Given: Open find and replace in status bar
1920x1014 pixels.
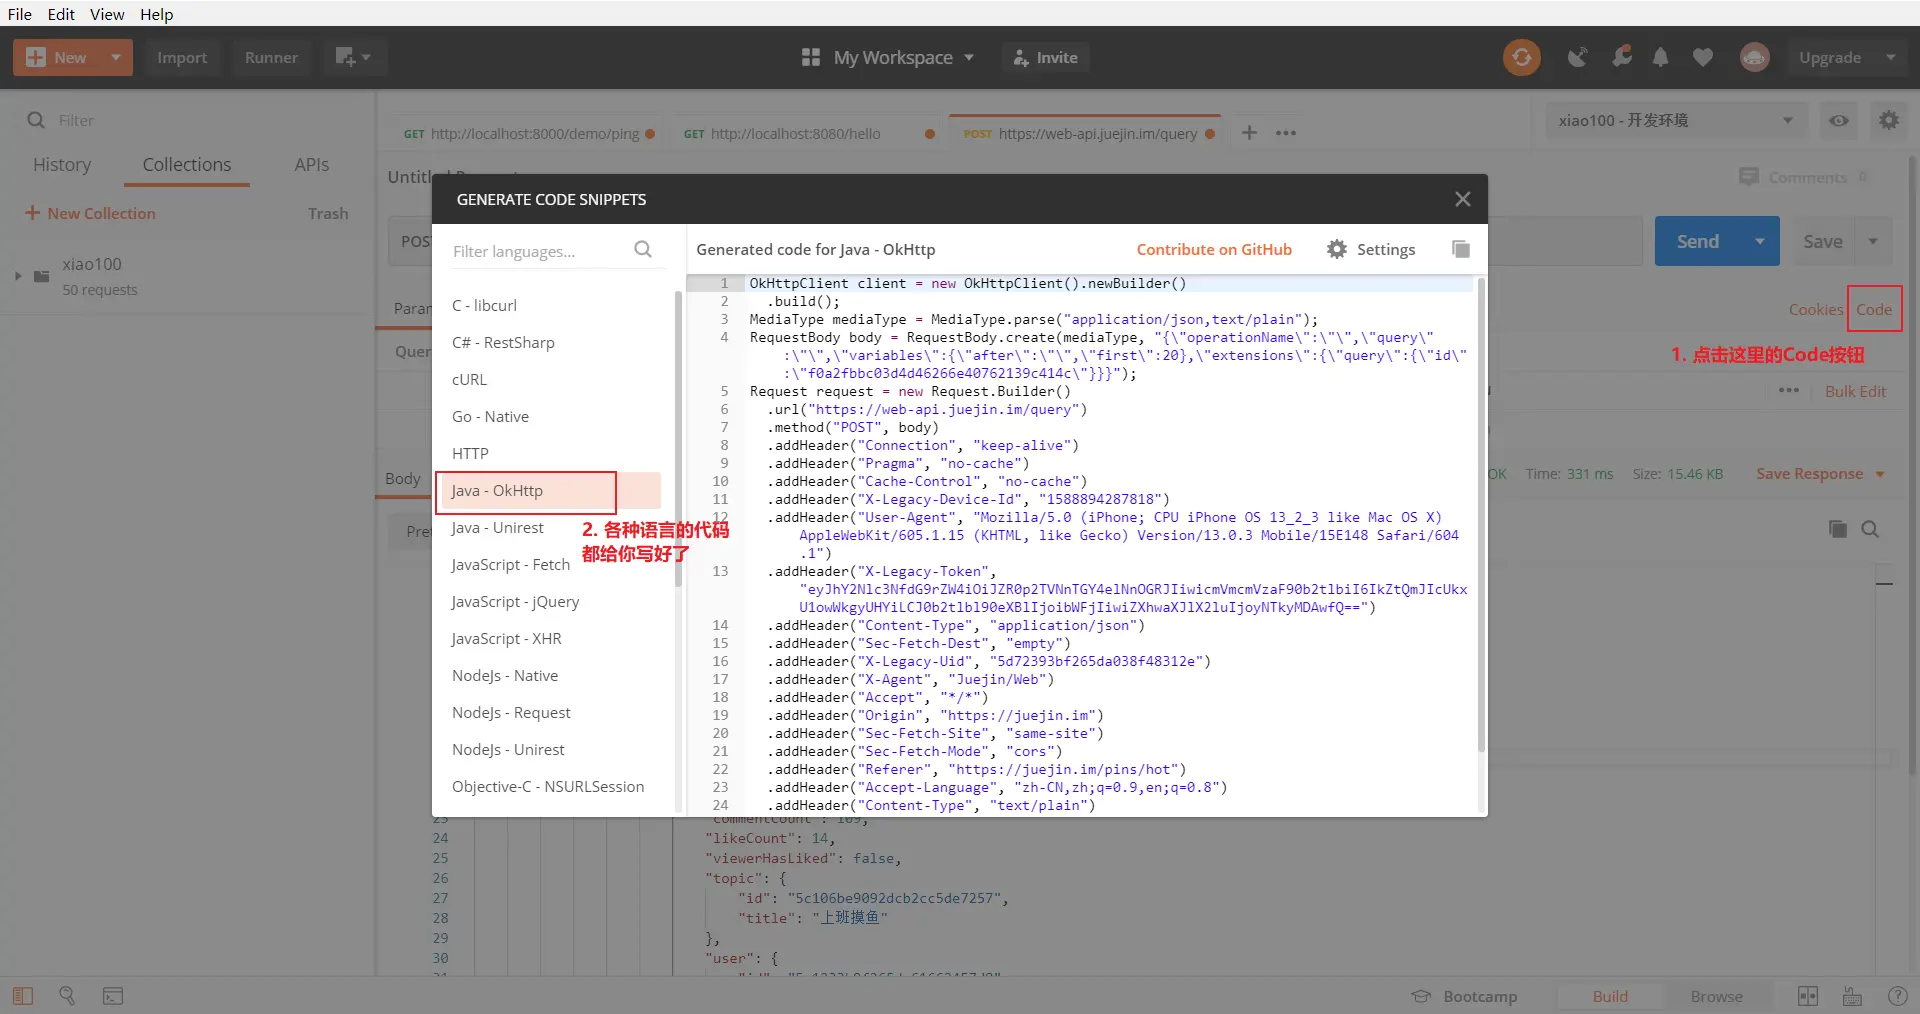Looking at the screenshot, I should 67,996.
